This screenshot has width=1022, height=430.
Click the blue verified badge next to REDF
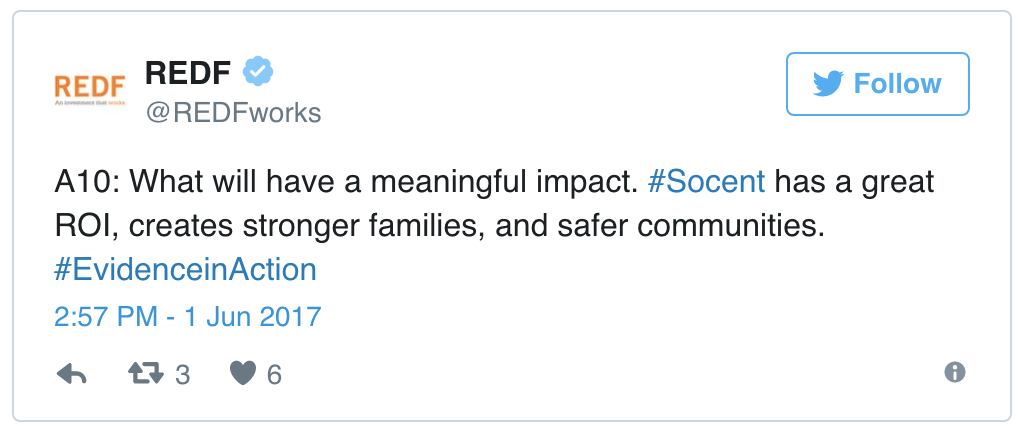tap(260, 72)
